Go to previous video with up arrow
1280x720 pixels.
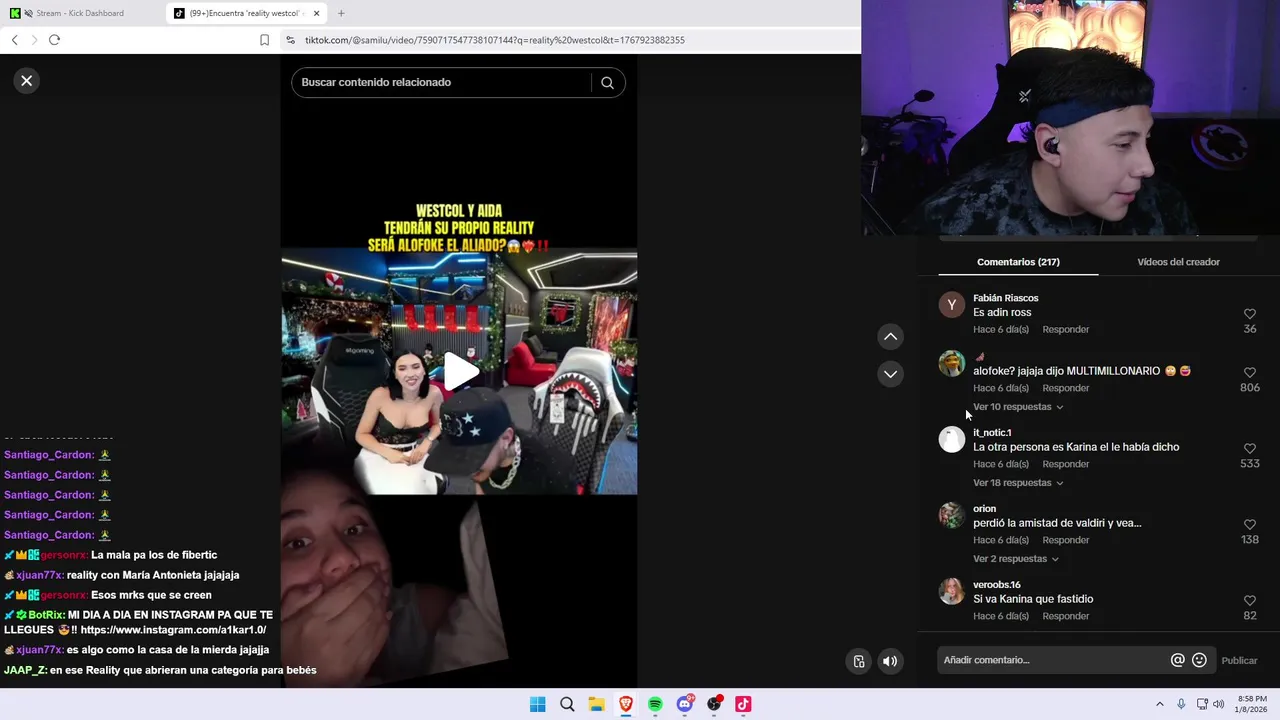(890, 337)
